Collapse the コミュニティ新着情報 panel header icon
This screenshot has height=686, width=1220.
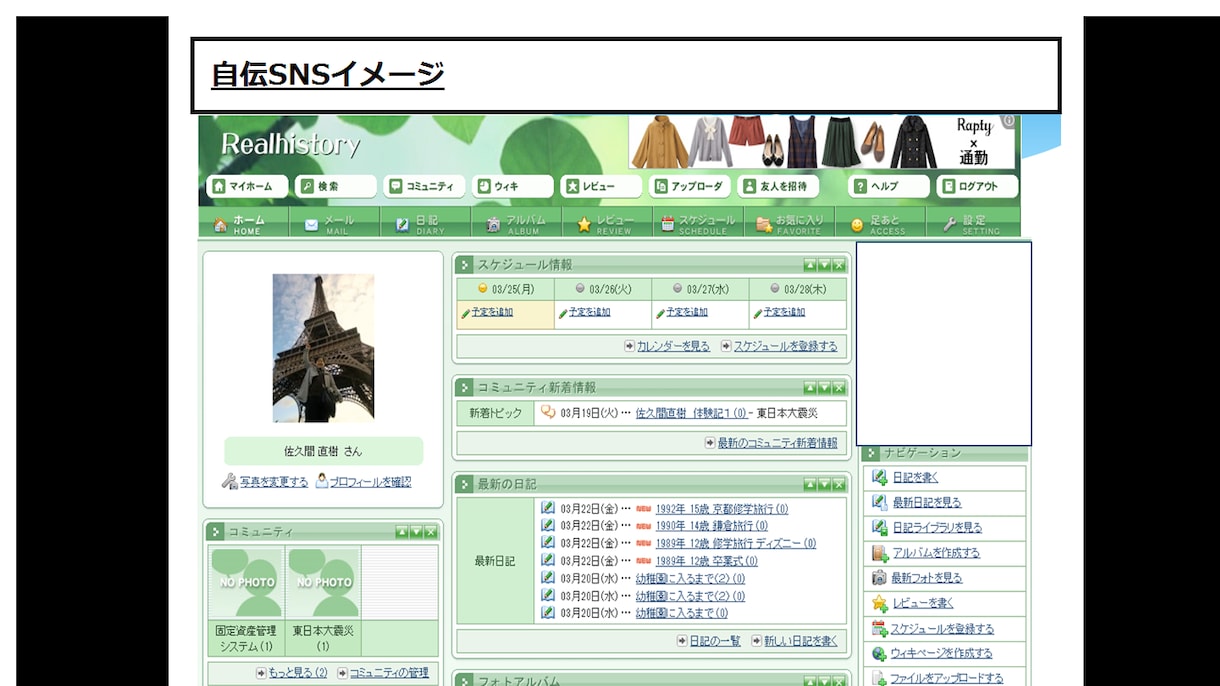[465, 388]
